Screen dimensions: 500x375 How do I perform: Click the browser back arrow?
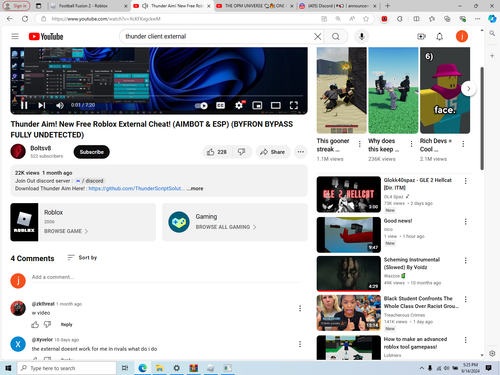(10, 19)
